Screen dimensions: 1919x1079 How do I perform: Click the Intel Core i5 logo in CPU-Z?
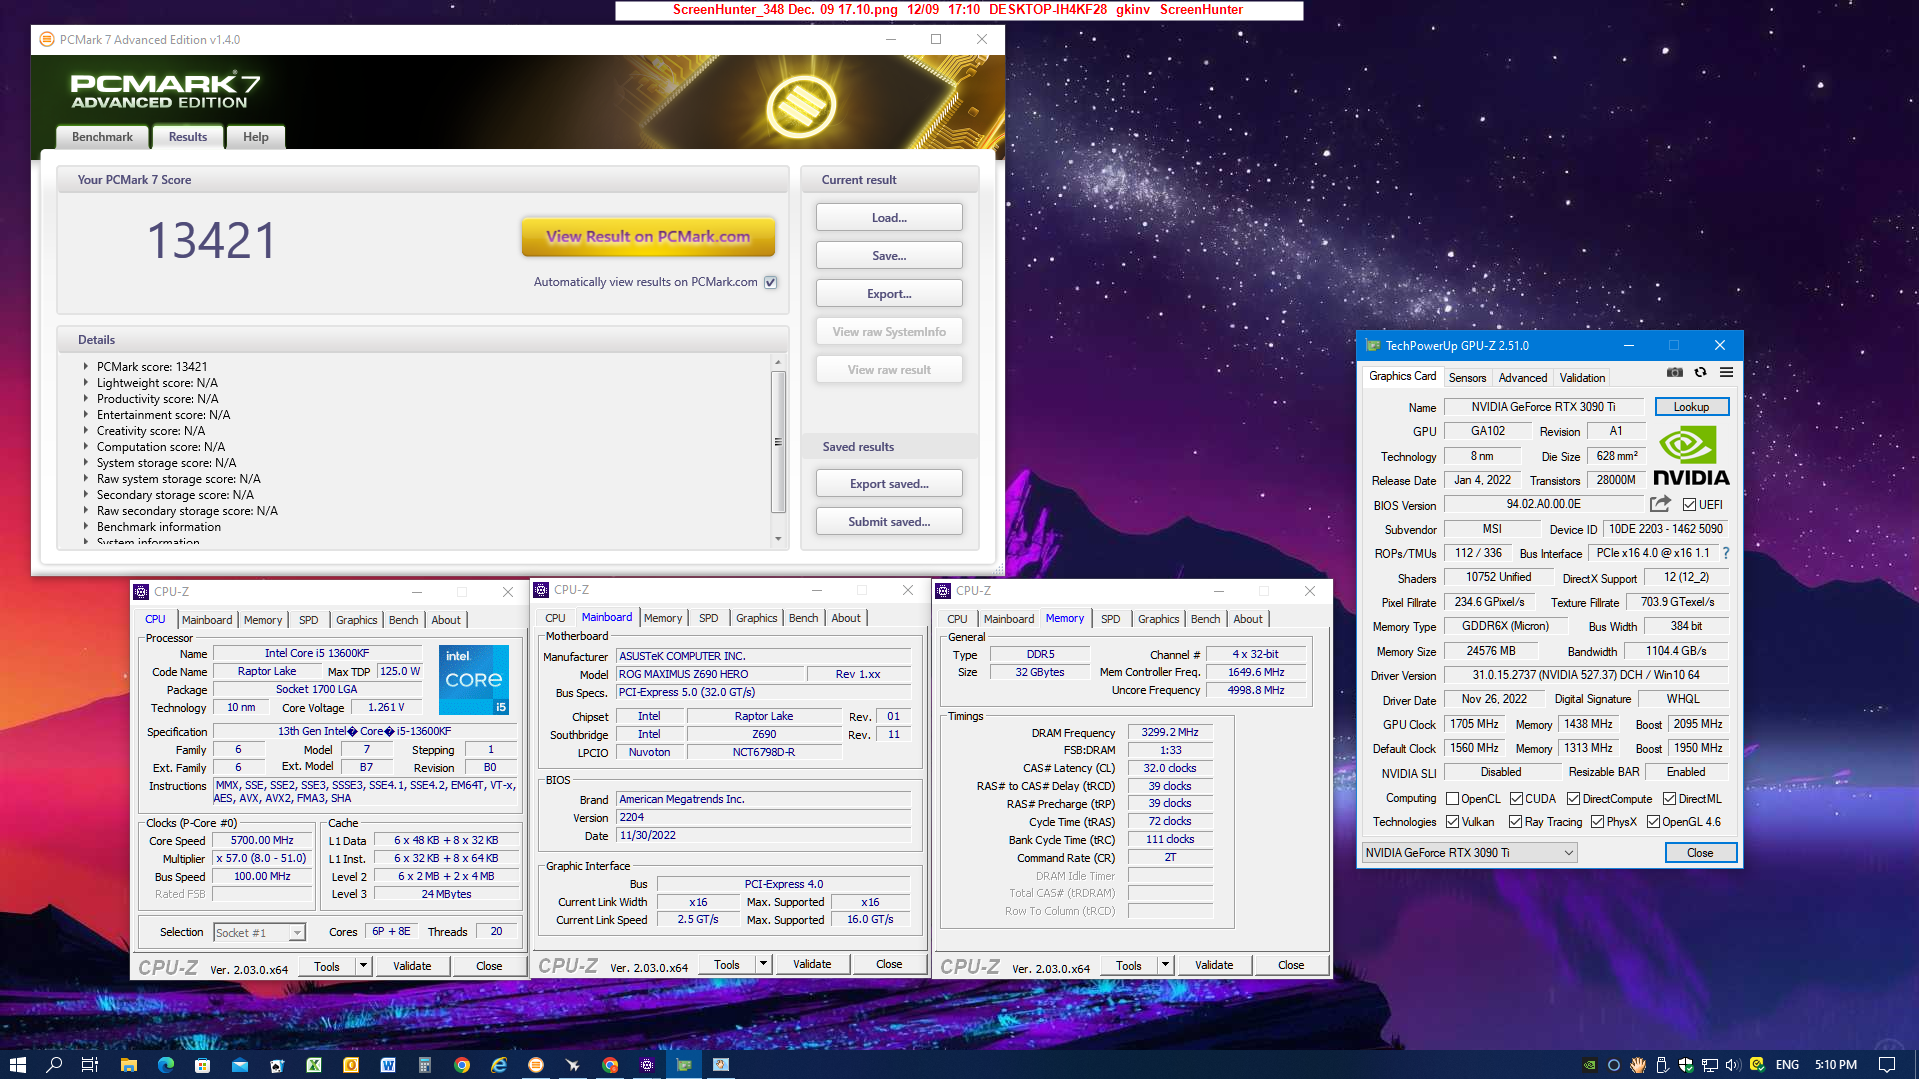tap(474, 680)
